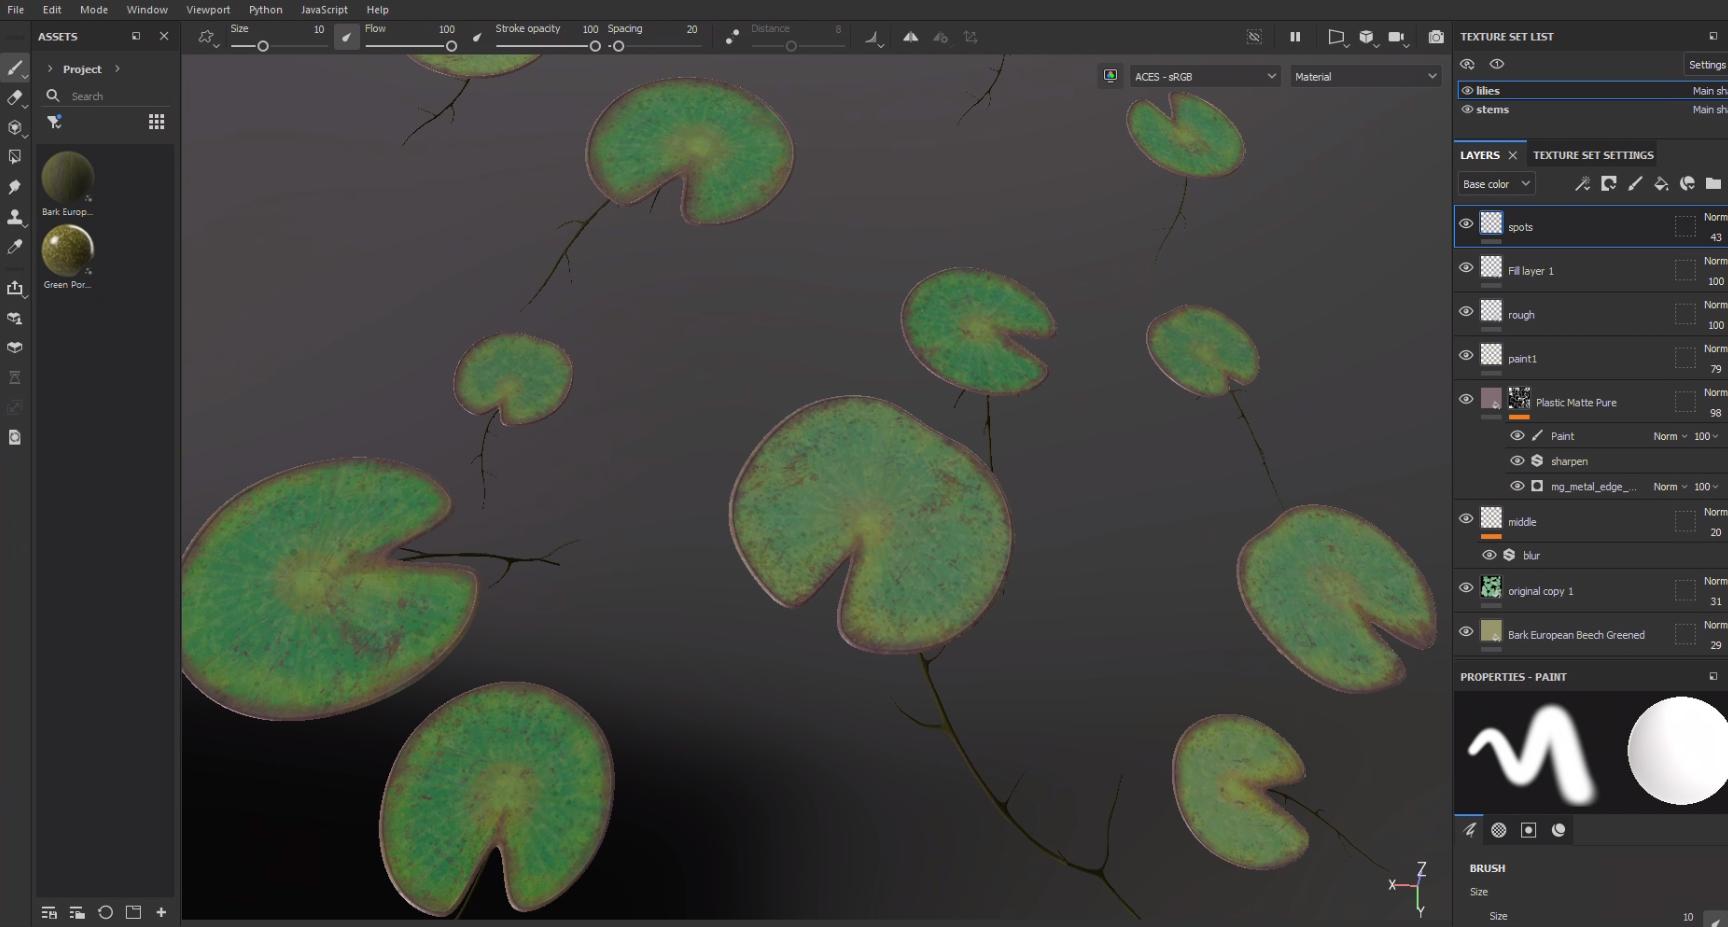Image resolution: width=1728 pixels, height=927 pixels.
Task: Click the camera screenshot icon
Action: [x=1436, y=37]
